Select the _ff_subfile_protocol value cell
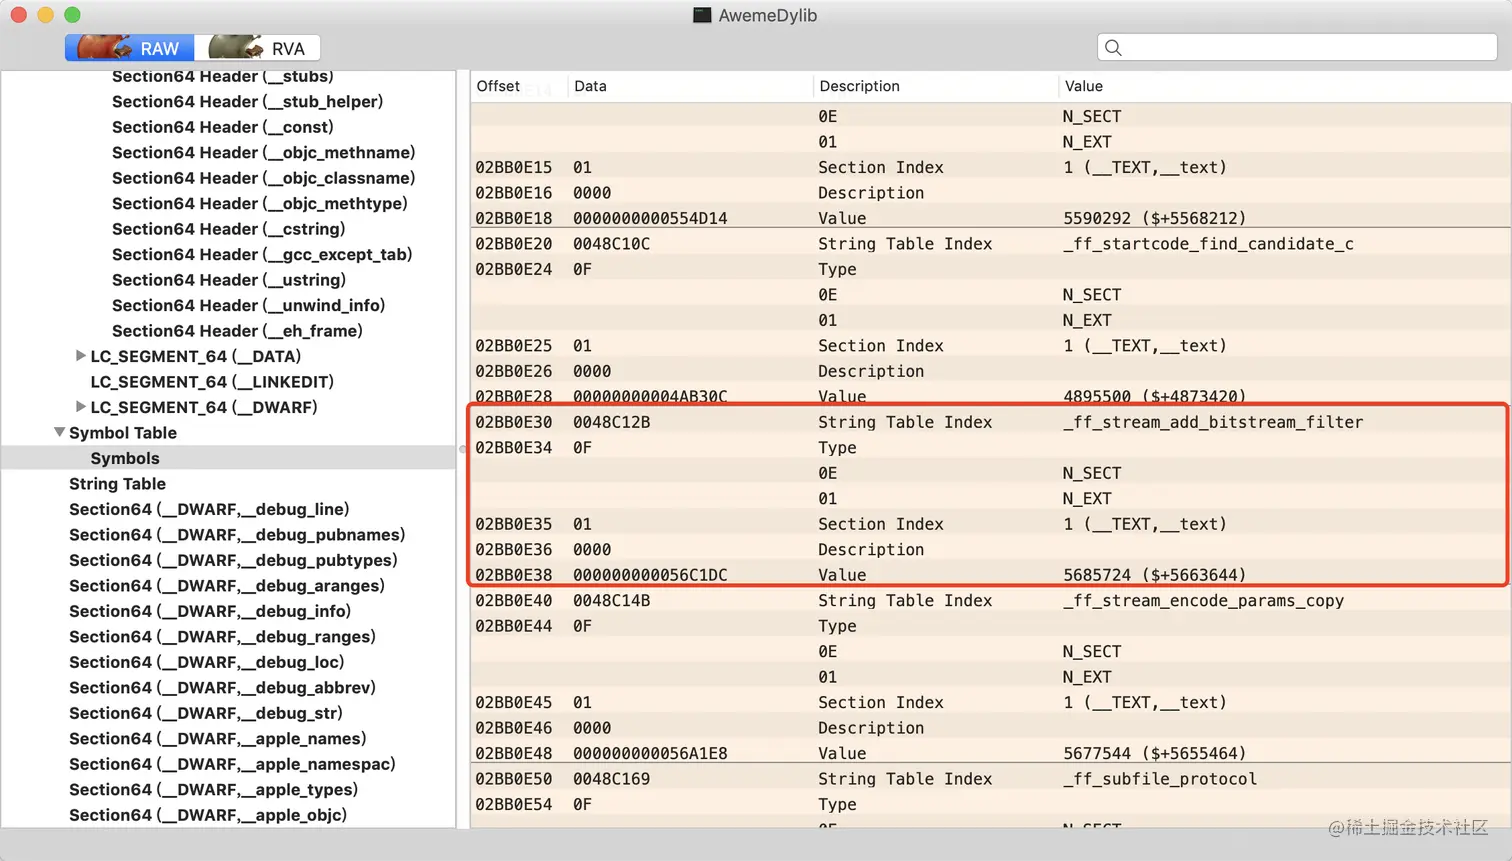 tap(1160, 779)
